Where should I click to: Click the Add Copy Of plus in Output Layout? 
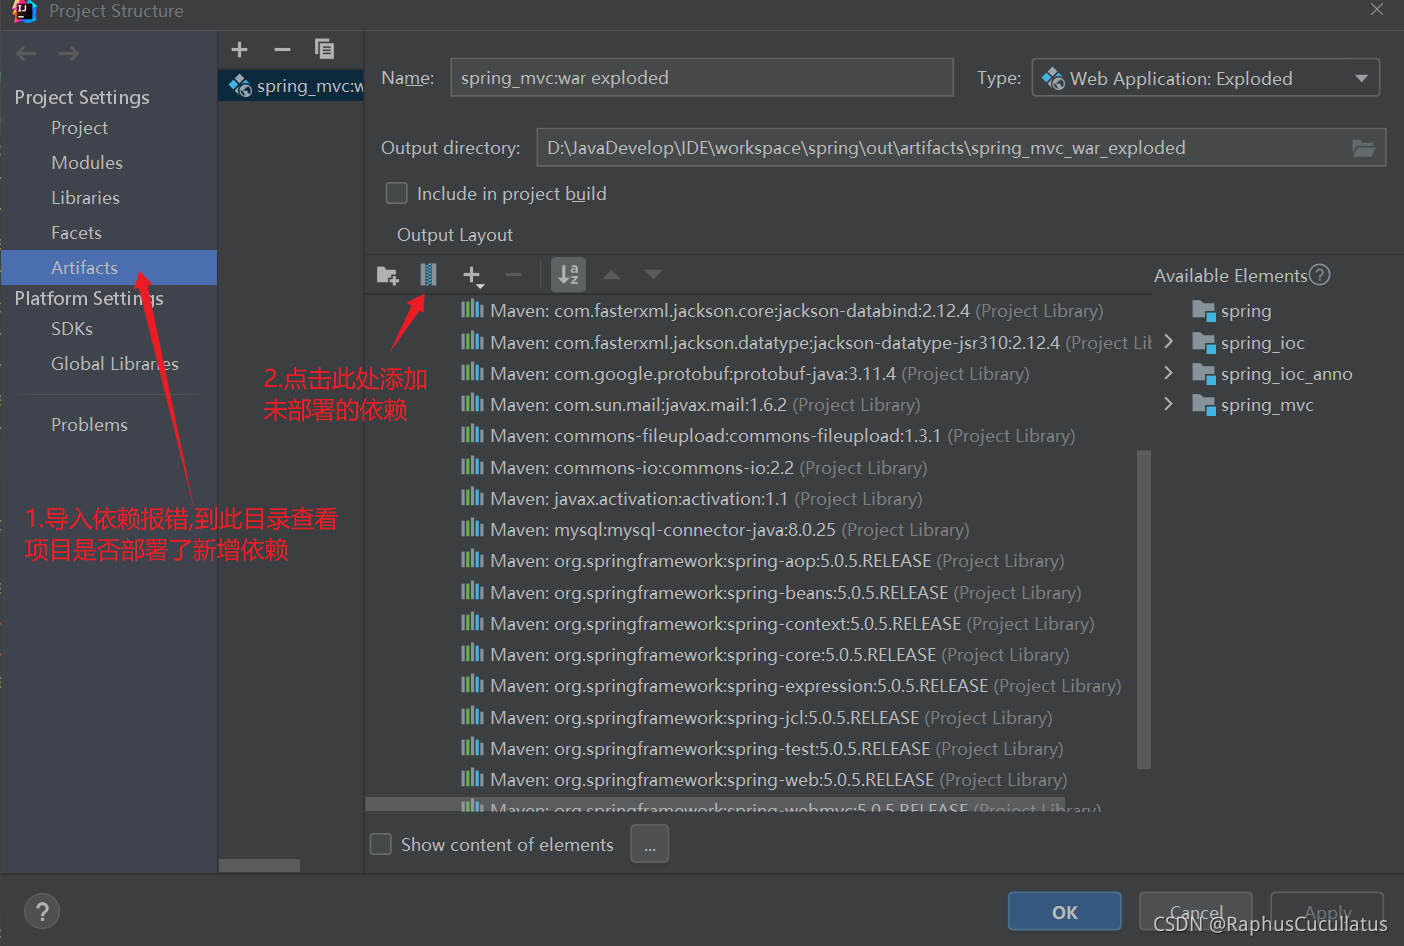click(x=472, y=275)
